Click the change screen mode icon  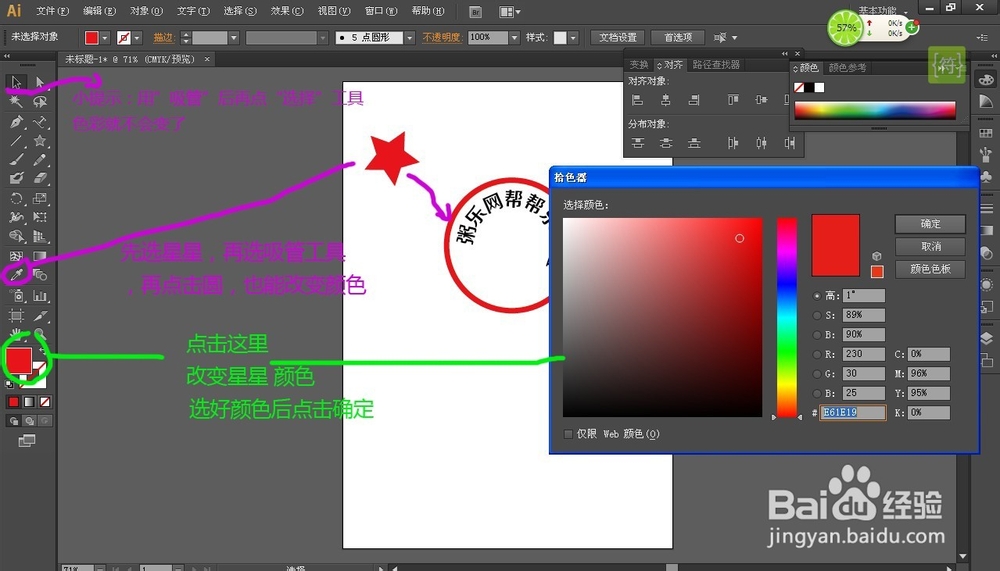click(x=27, y=440)
